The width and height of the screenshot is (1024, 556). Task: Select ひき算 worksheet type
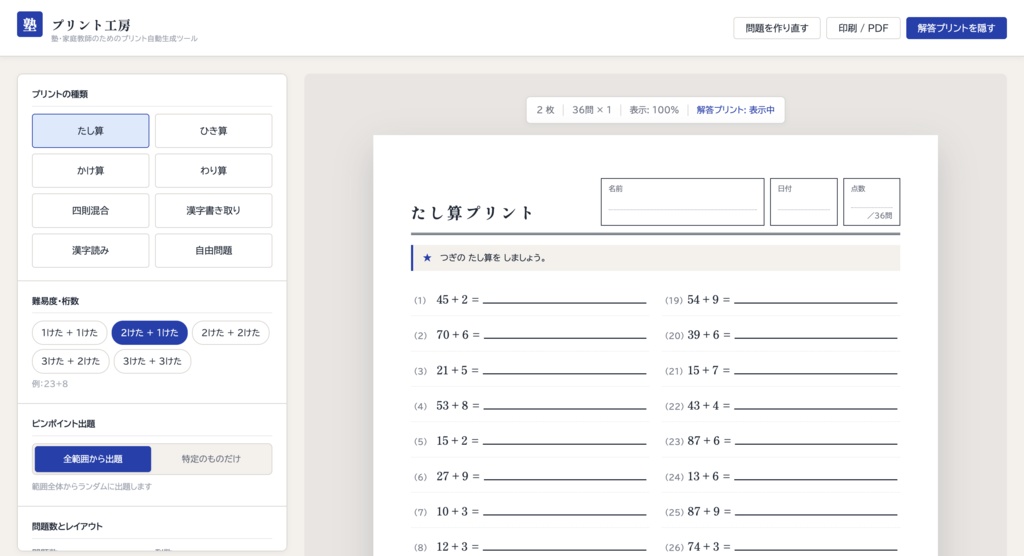click(x=214, y=131)
